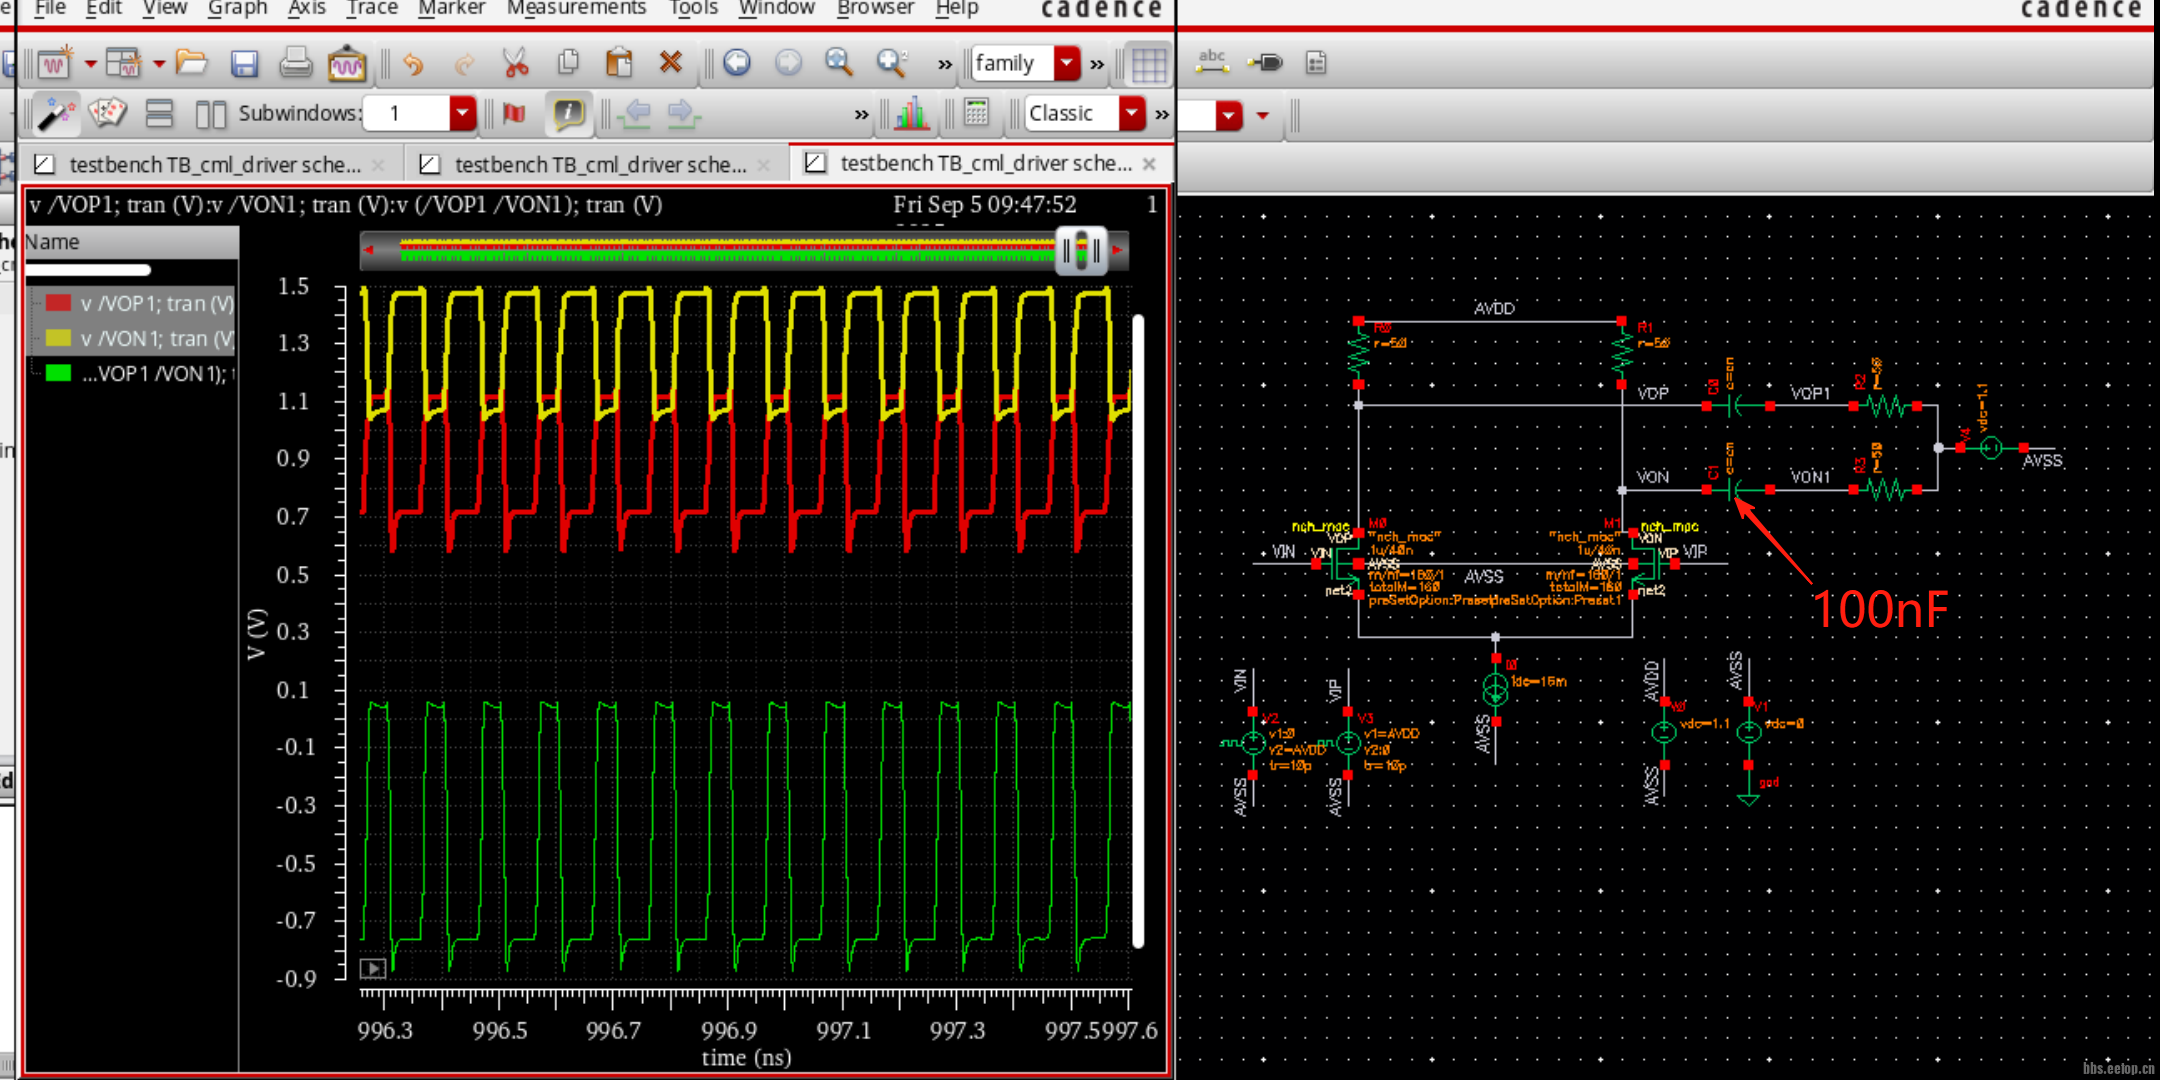This screenshot has height=1080, width=2160.
Task: Click the zoom-in magnifier with plus
Action: click(x=891, y=63)
